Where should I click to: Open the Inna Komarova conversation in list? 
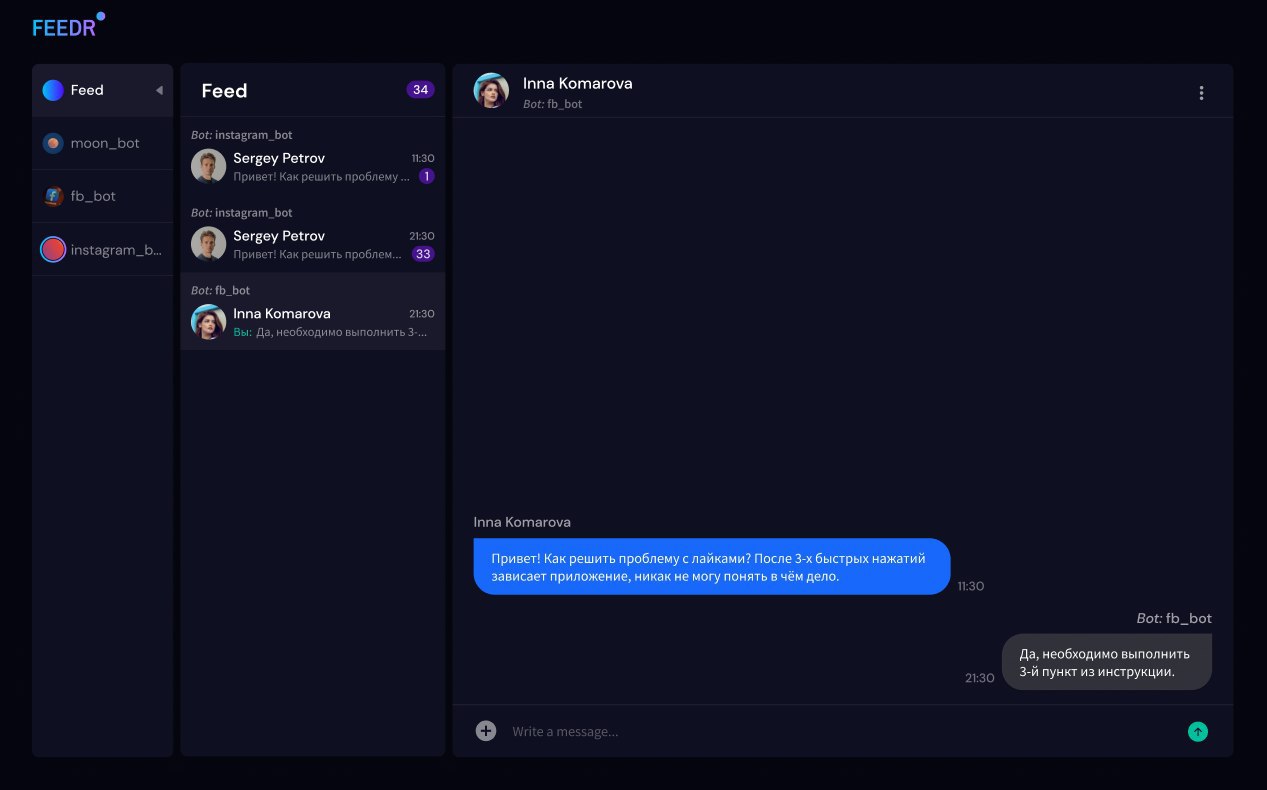pyautogui.click(x=312, y=312)
